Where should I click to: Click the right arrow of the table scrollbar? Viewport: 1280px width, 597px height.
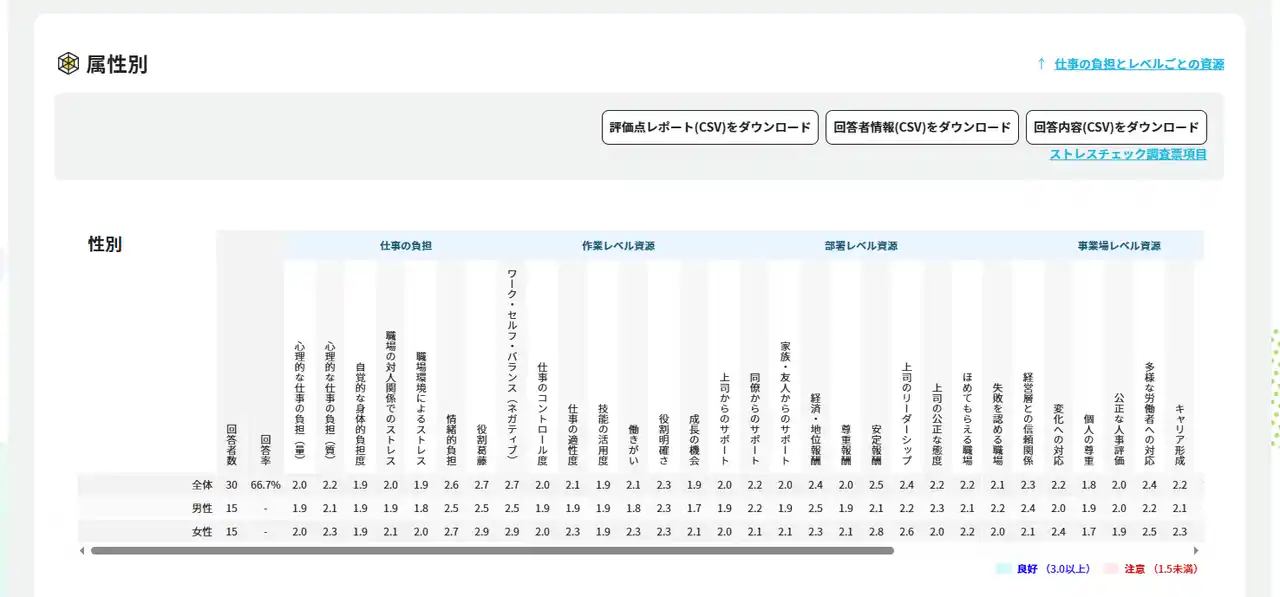[1196, 550]
